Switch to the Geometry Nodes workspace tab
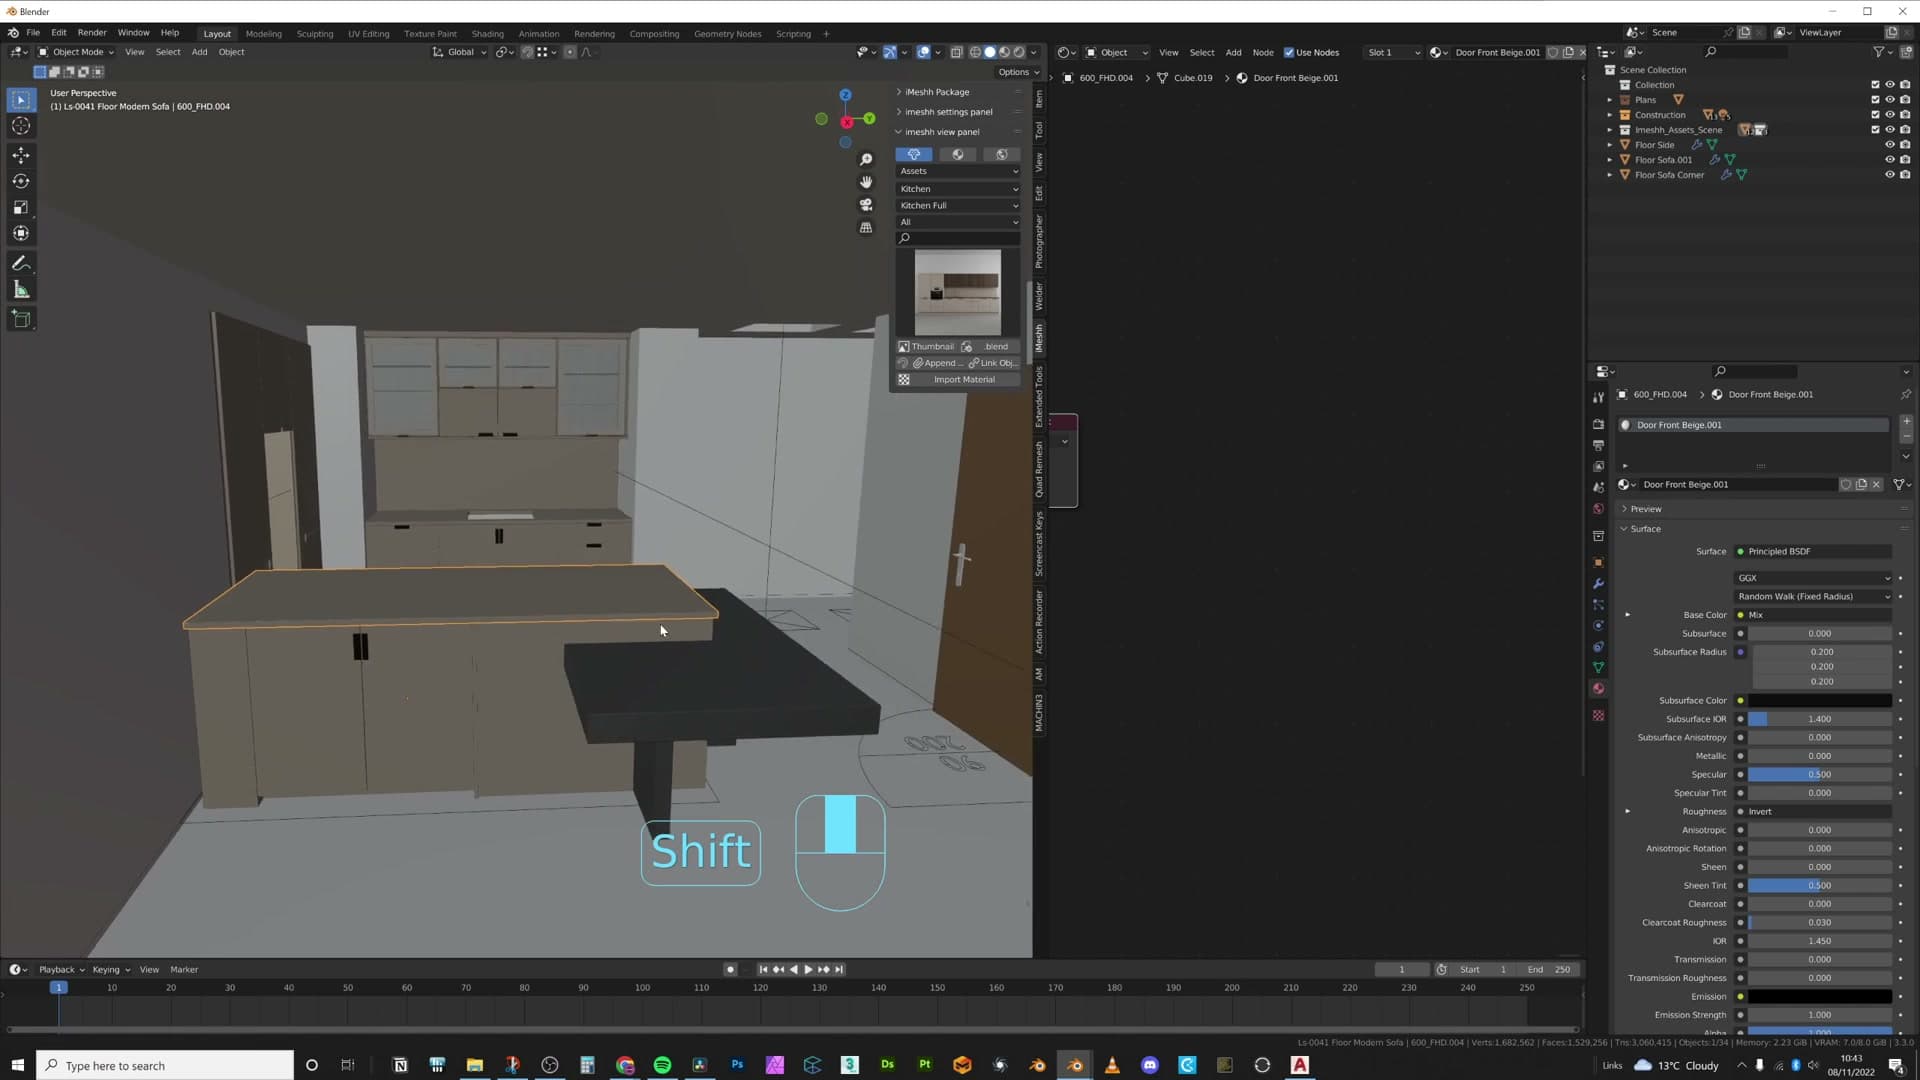The width and height of the screenshot is (1920, 1080). tap(727, 34)
